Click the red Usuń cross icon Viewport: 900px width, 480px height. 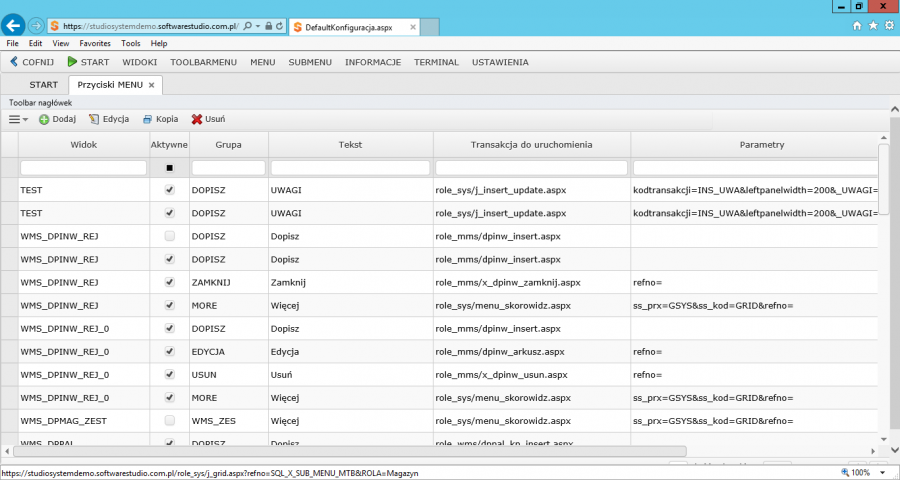tap(197, 119)
